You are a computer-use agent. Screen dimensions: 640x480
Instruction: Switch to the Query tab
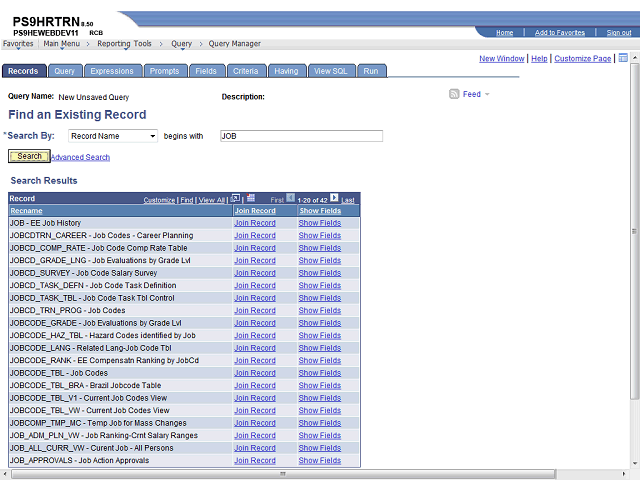[x=65, y=71]
